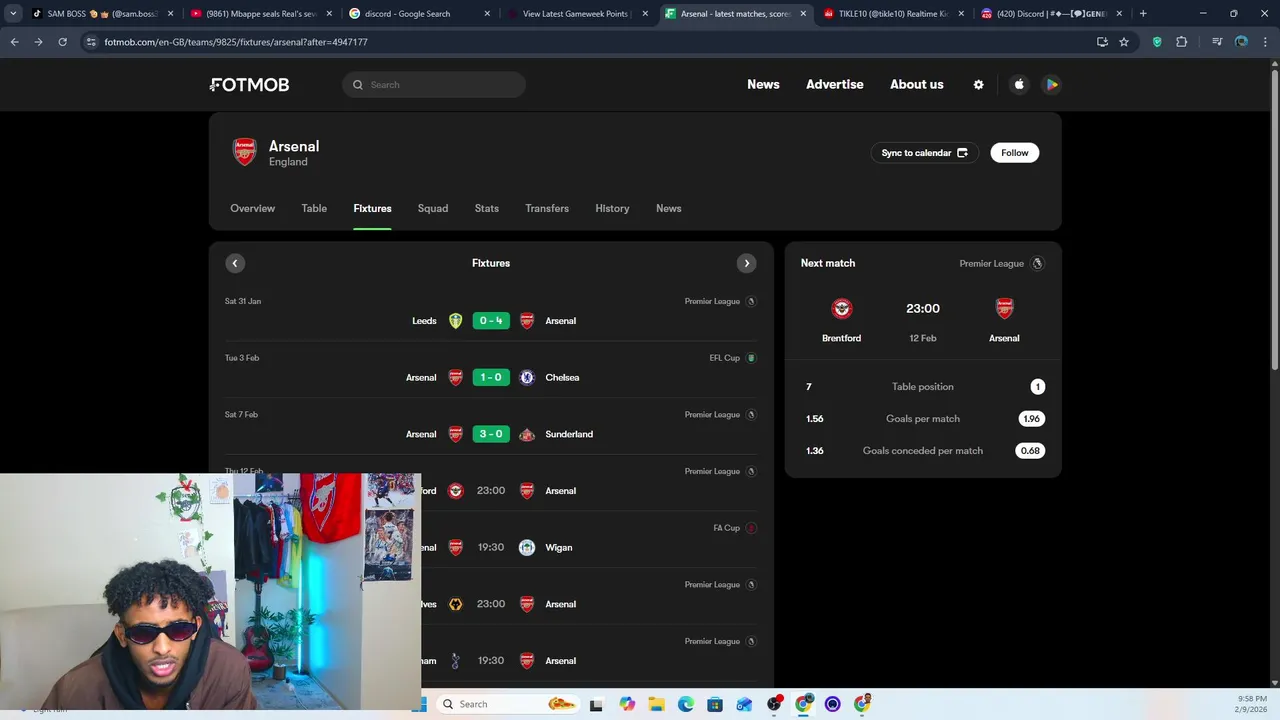
Task: Switch to the Table tab
Action: (314, 208)
